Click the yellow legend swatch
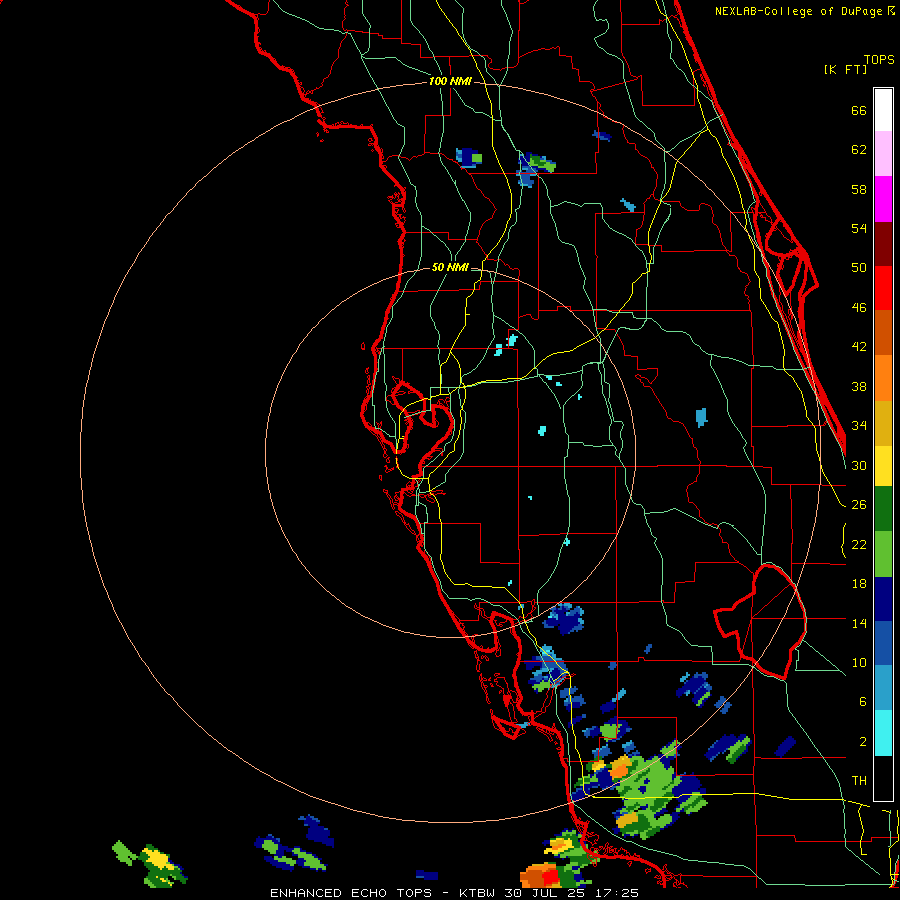The image size is (900, 900). pyautogui.click(x=883, y=466)
